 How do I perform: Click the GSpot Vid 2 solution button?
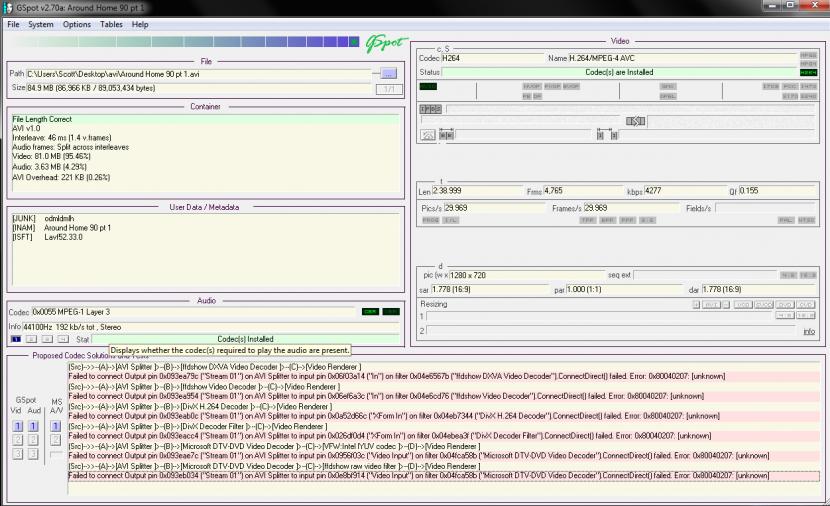pos(17,440)
